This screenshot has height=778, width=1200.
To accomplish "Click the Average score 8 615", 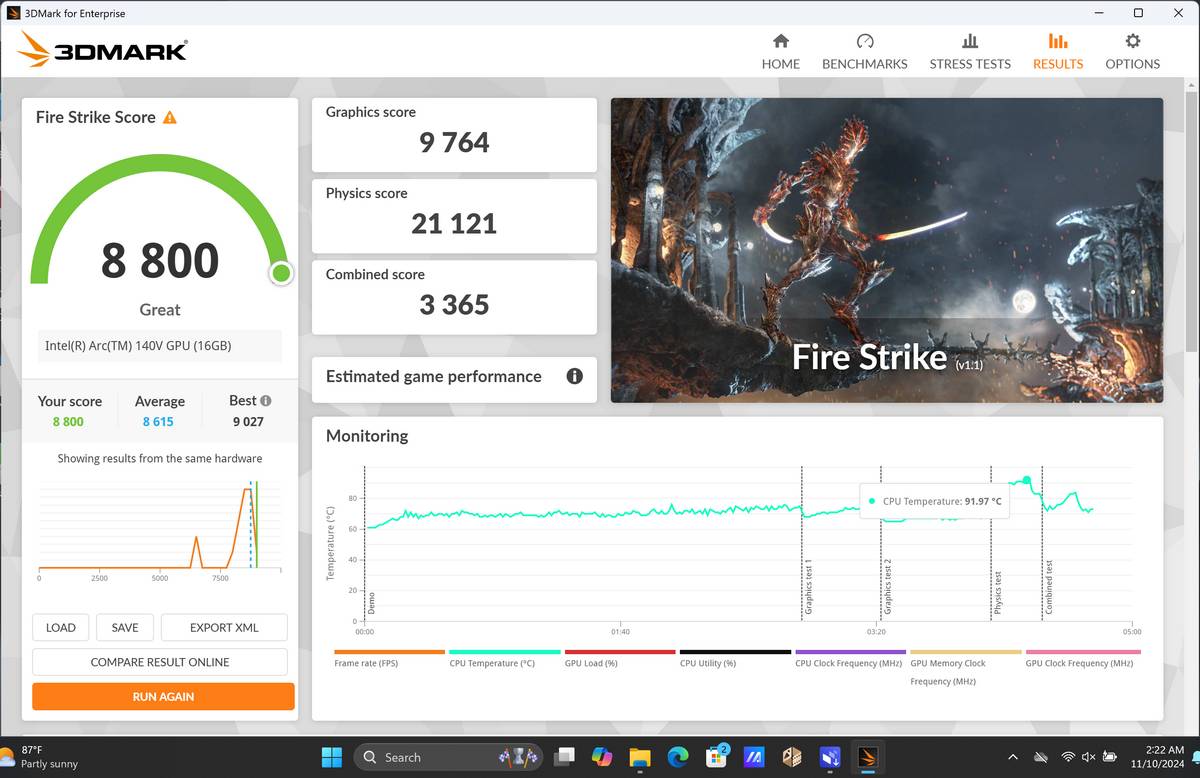I will pos(158,421).
